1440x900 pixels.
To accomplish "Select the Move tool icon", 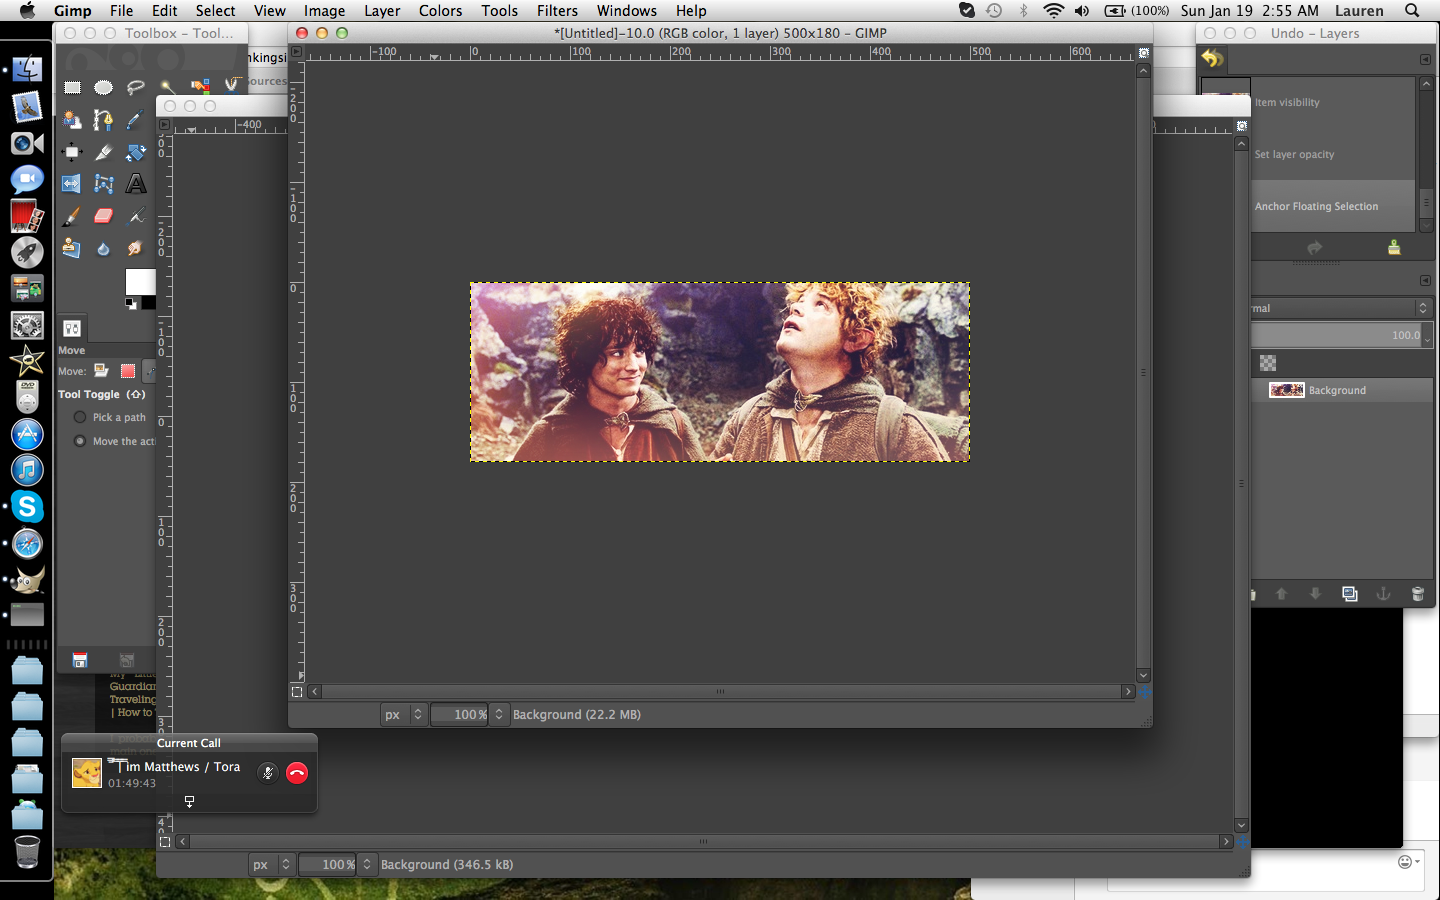I will tap(72, 152).
